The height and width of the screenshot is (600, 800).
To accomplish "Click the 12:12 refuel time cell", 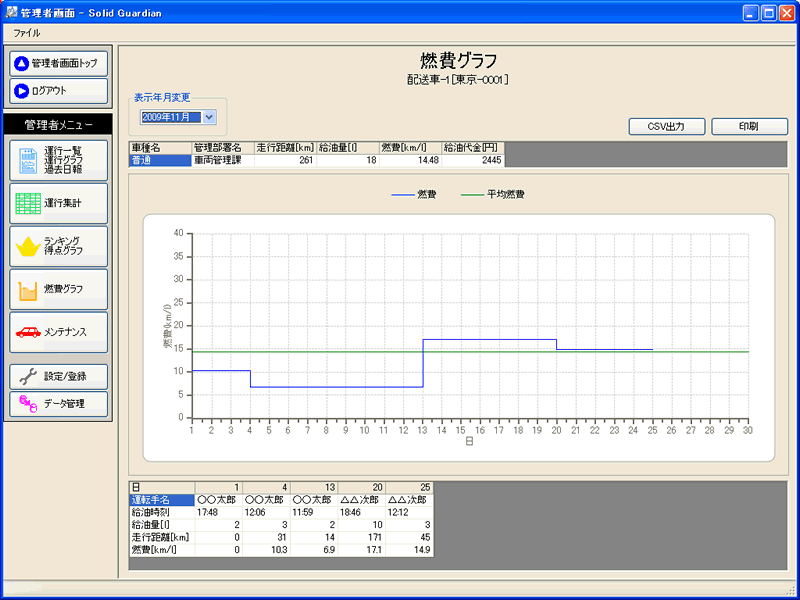I will click(410, 512).
